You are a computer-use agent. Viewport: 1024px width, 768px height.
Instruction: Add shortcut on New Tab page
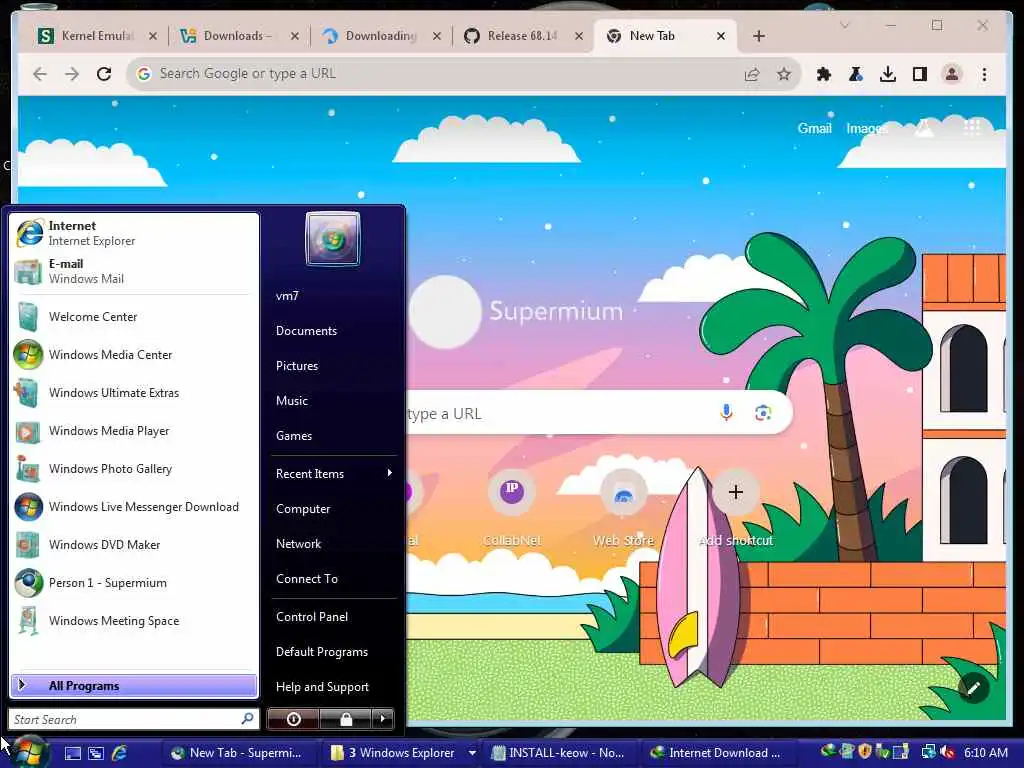(735, 506)
